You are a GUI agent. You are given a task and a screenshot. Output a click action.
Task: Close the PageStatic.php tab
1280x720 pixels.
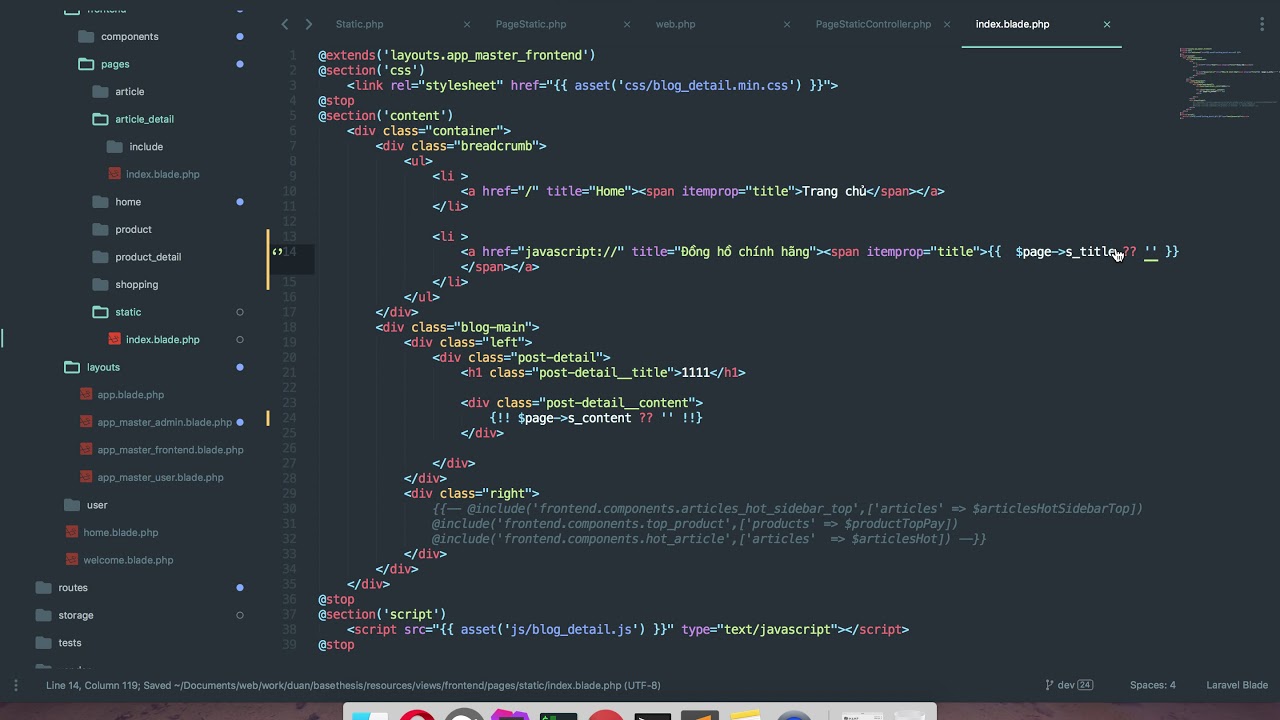(627, 24)
